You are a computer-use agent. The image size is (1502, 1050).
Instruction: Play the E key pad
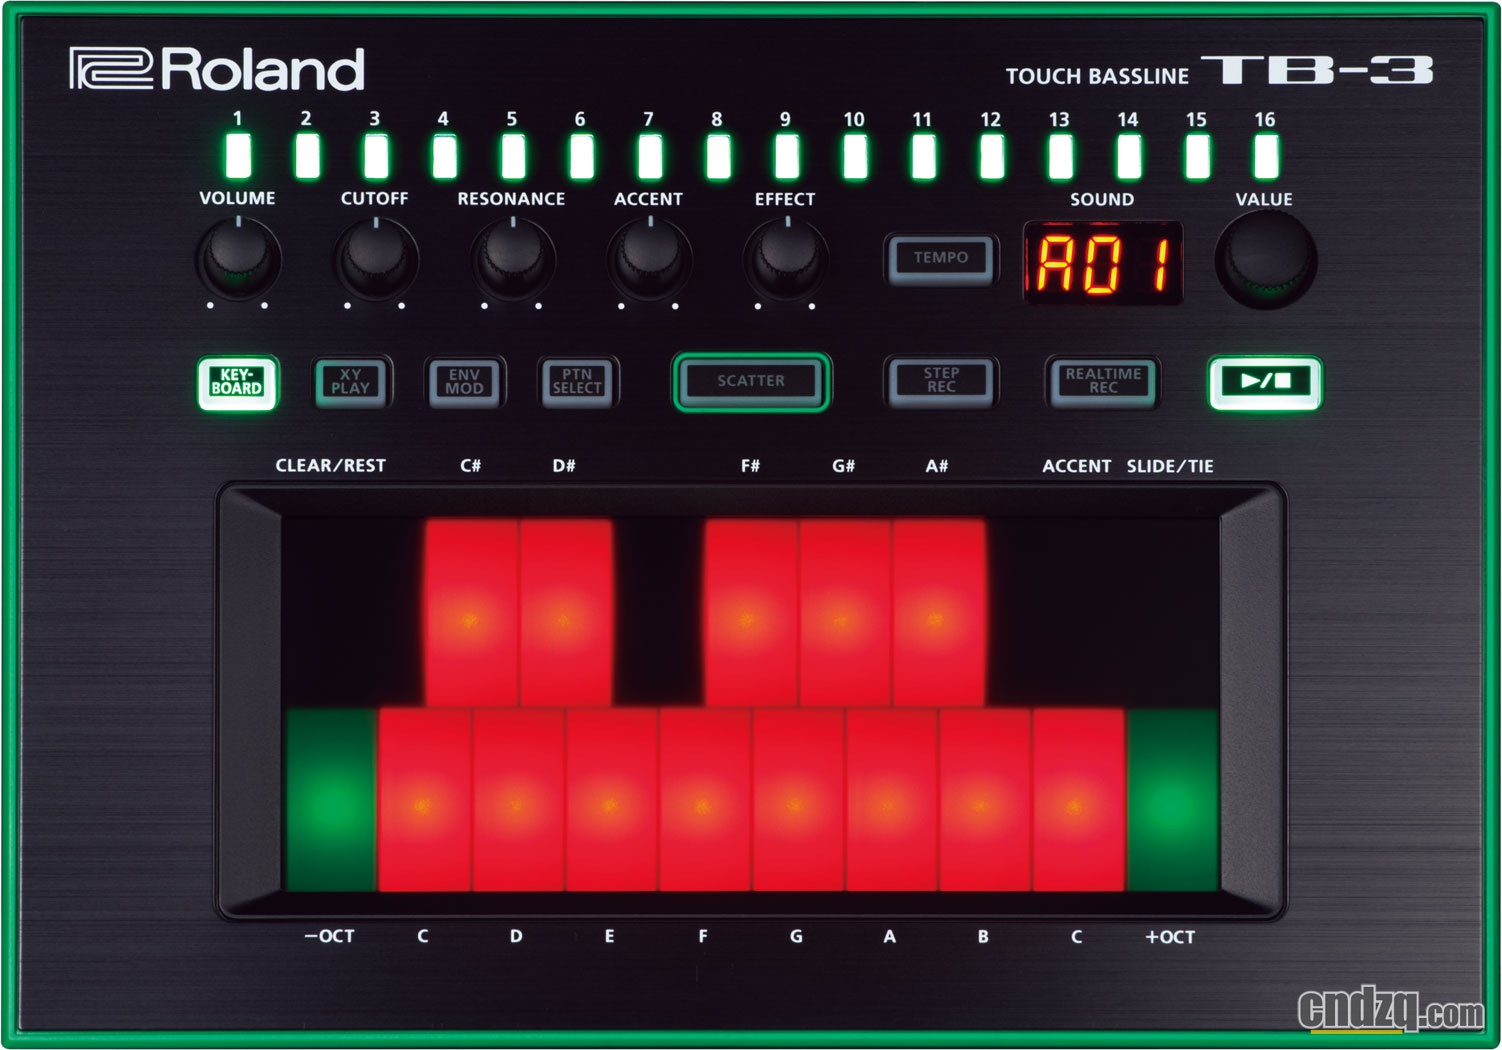[x=611, y=800]
